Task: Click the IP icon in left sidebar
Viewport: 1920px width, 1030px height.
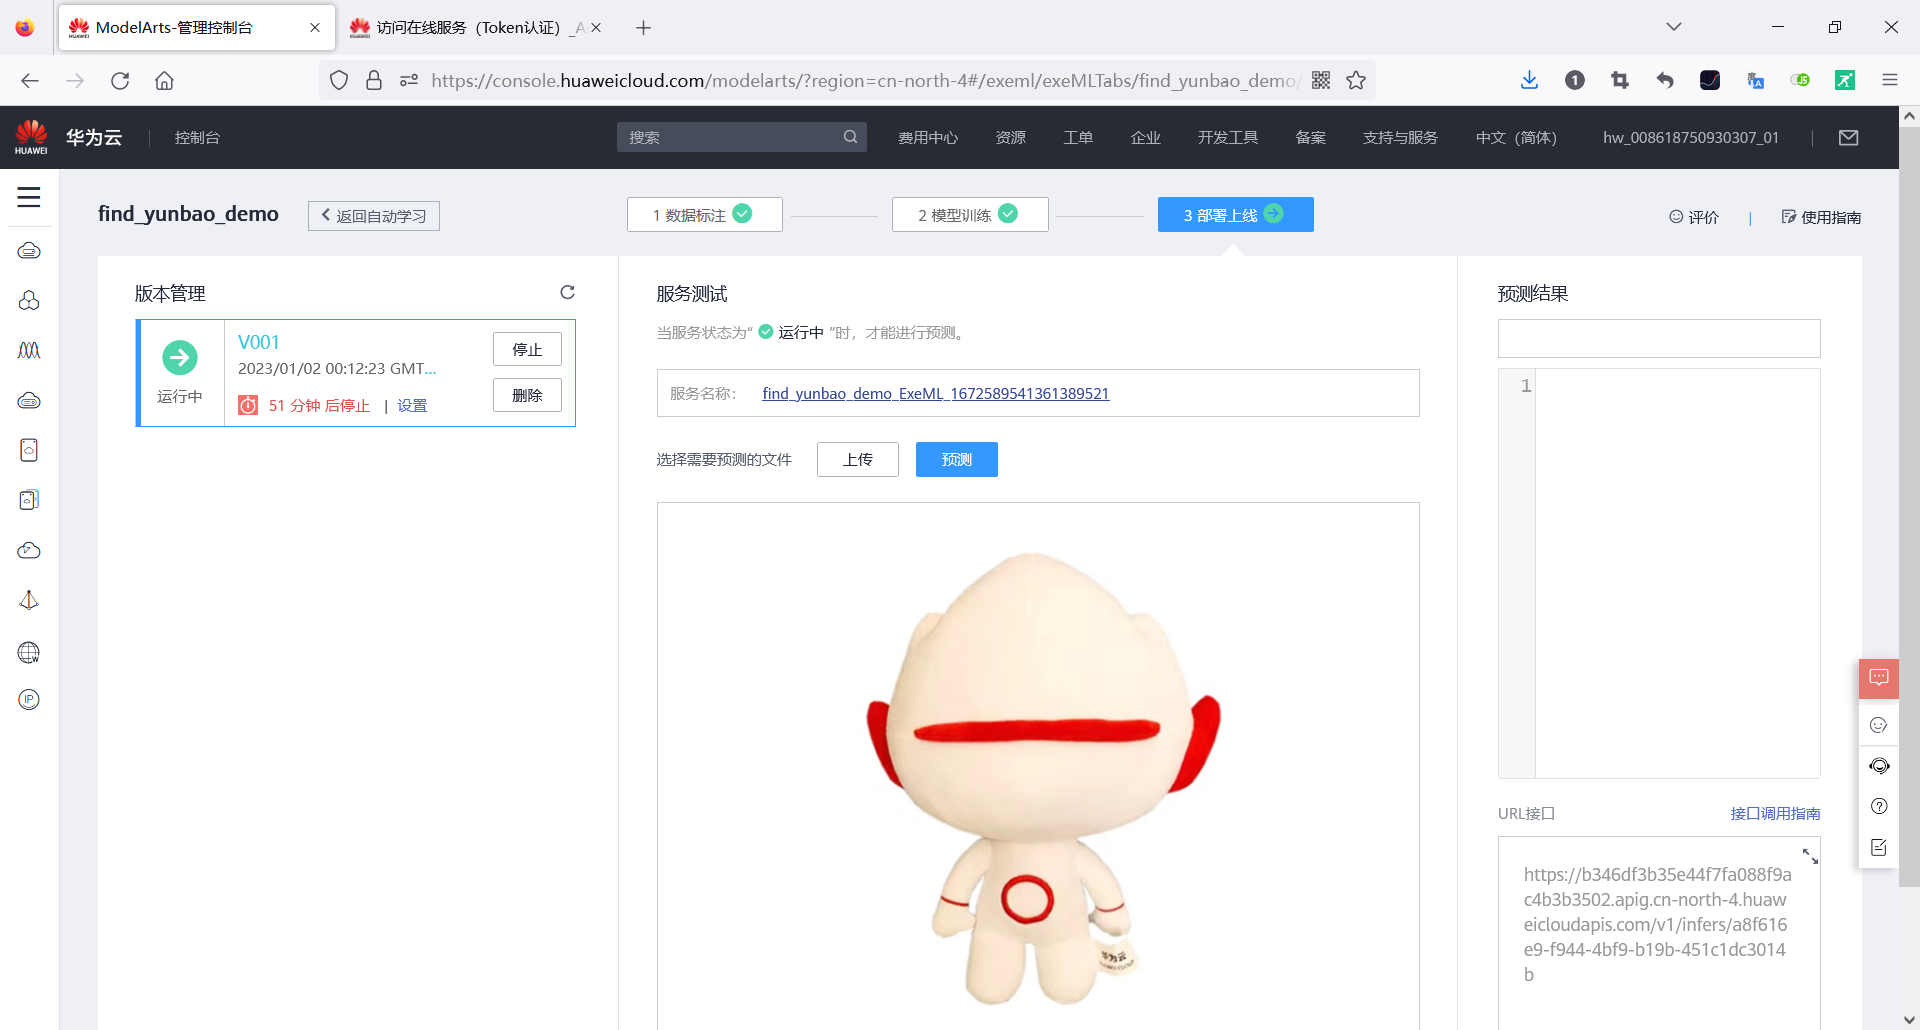Action: click(x=28, y=699)
